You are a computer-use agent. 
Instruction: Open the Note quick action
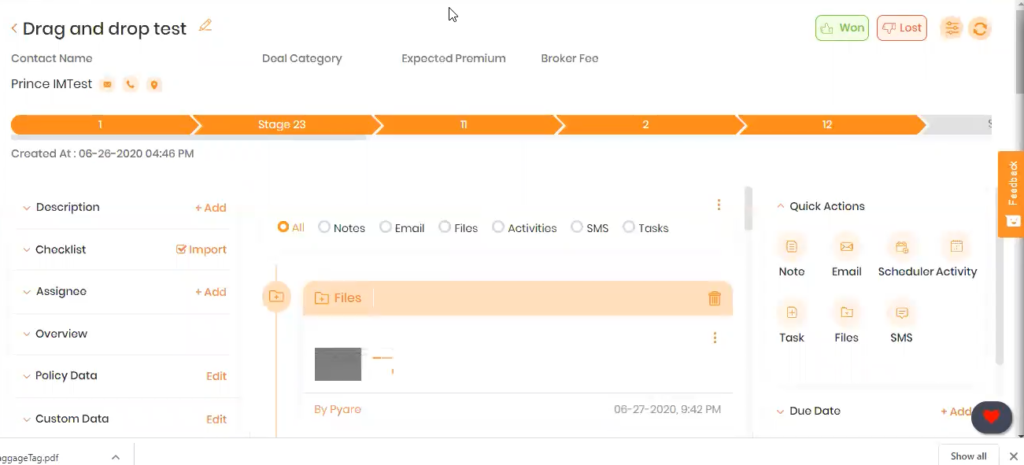[x=792, y=247]
